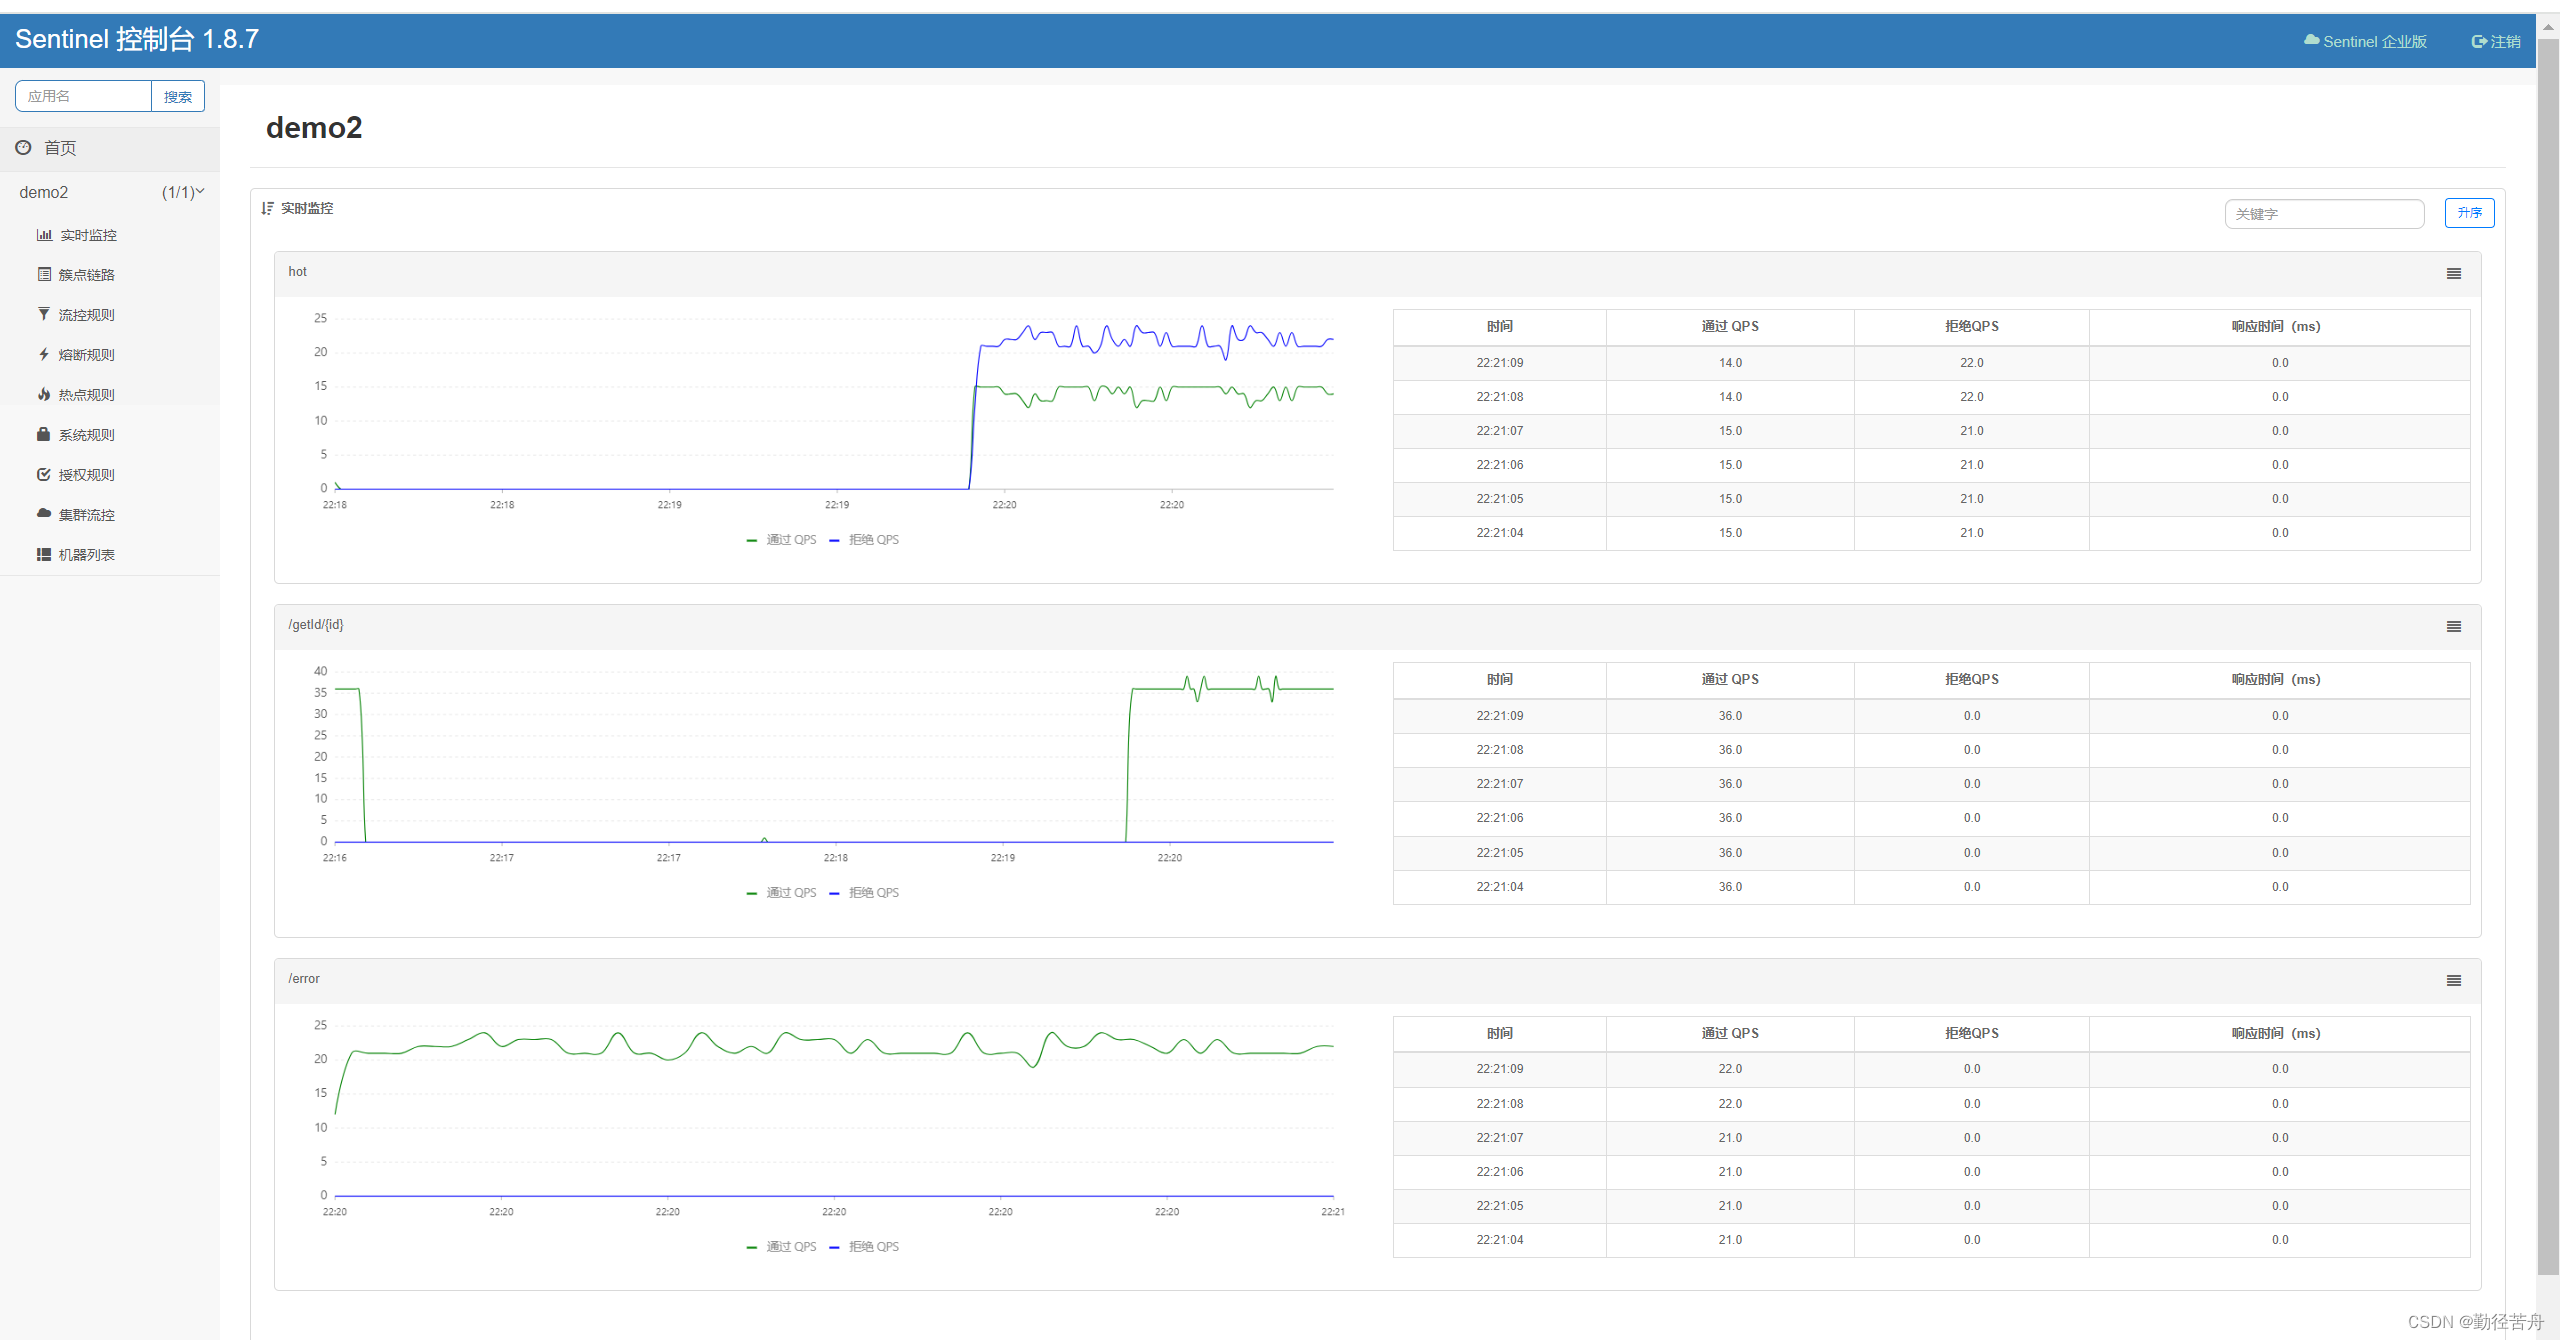
Task: Click the bar chart icon beside 实时监控
Action: point(44,235)
